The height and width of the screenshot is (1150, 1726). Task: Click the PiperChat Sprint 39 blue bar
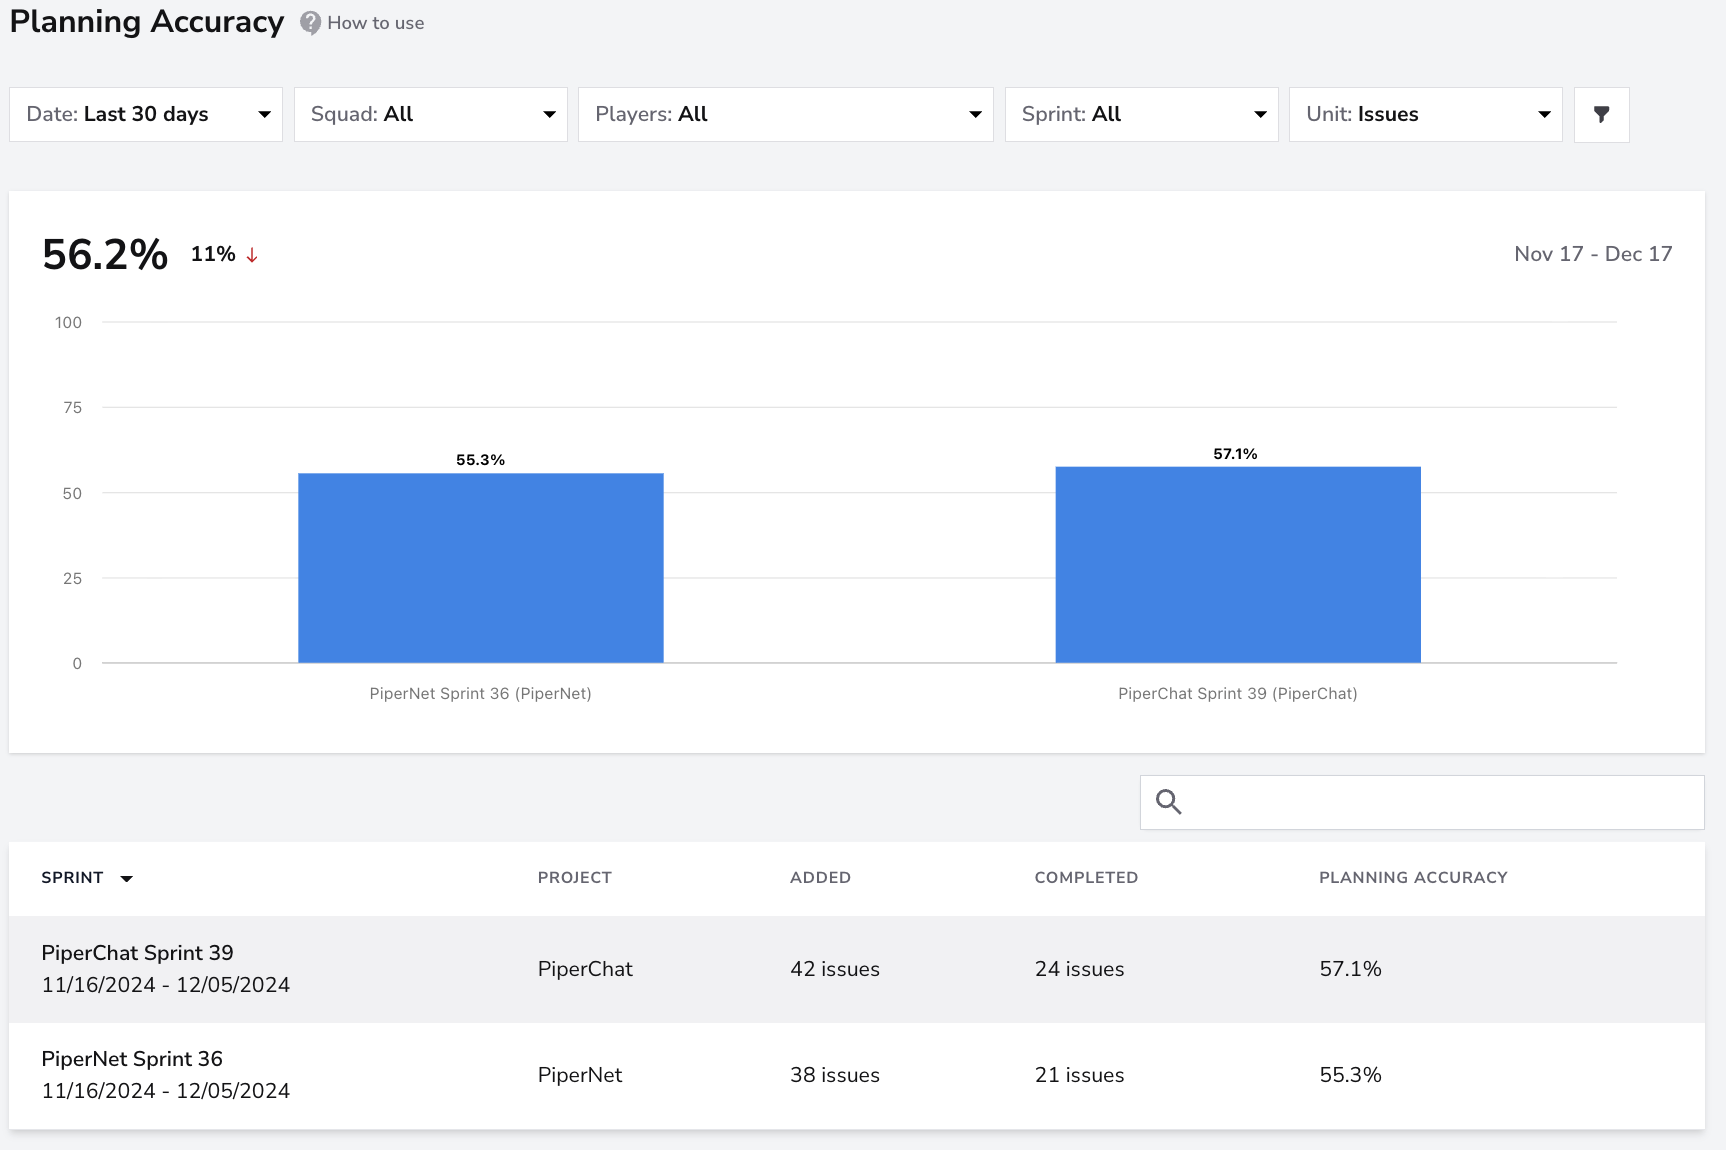[1238, 565]
